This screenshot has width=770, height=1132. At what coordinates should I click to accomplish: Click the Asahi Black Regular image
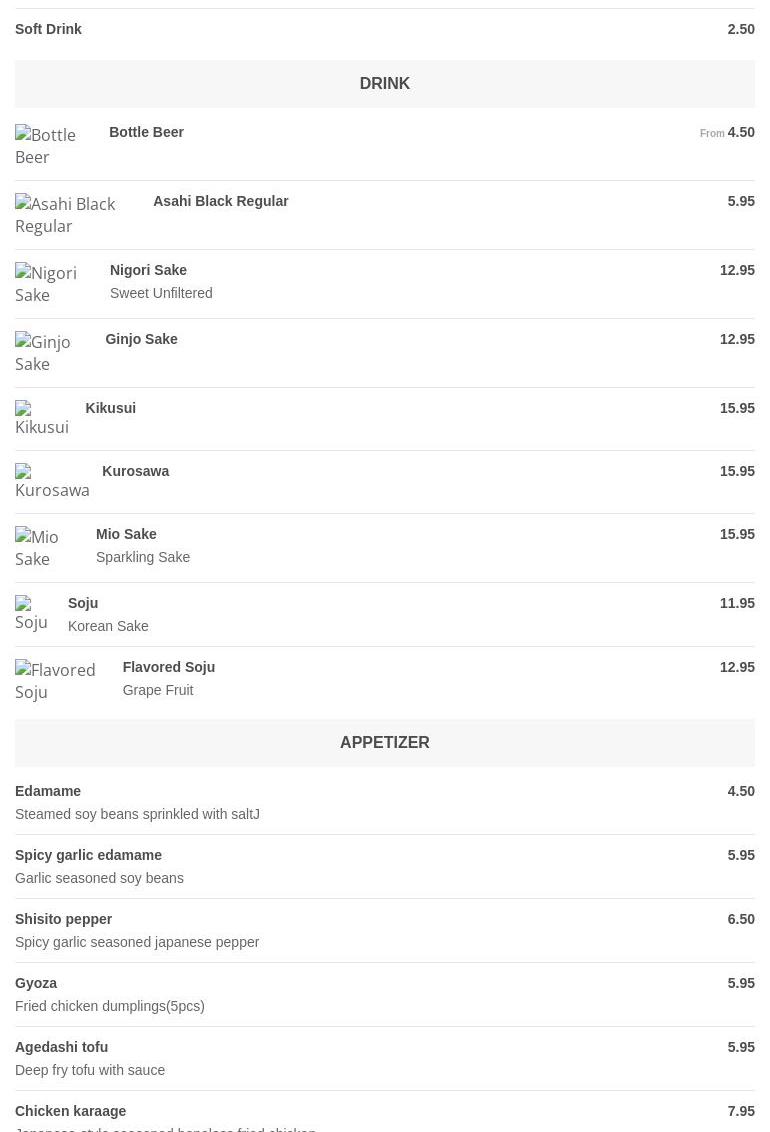coord(66,215)
